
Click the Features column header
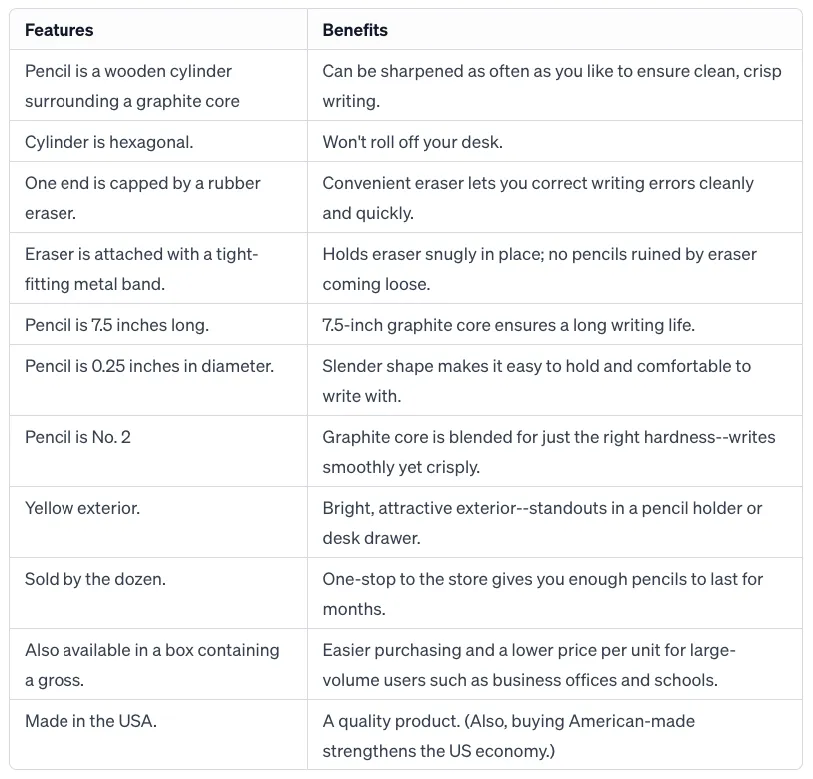59,30
